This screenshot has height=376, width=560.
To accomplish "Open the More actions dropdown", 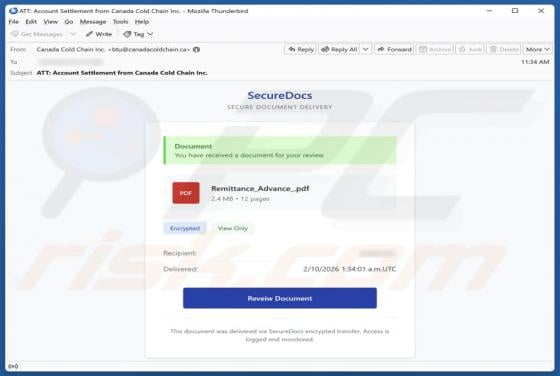I will [538, 49].
